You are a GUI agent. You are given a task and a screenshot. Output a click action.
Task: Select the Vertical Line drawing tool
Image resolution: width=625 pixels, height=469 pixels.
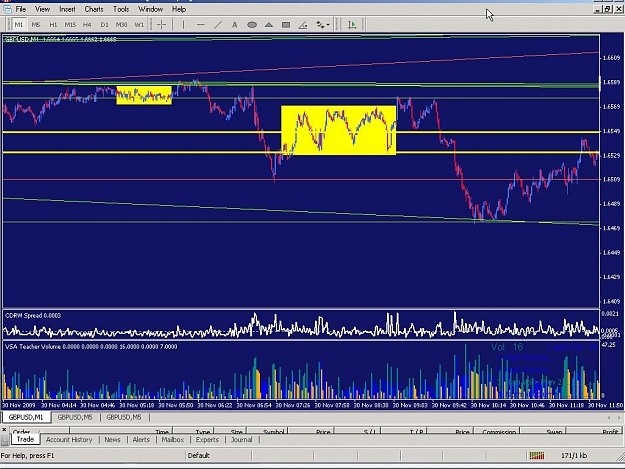[183, 25]
